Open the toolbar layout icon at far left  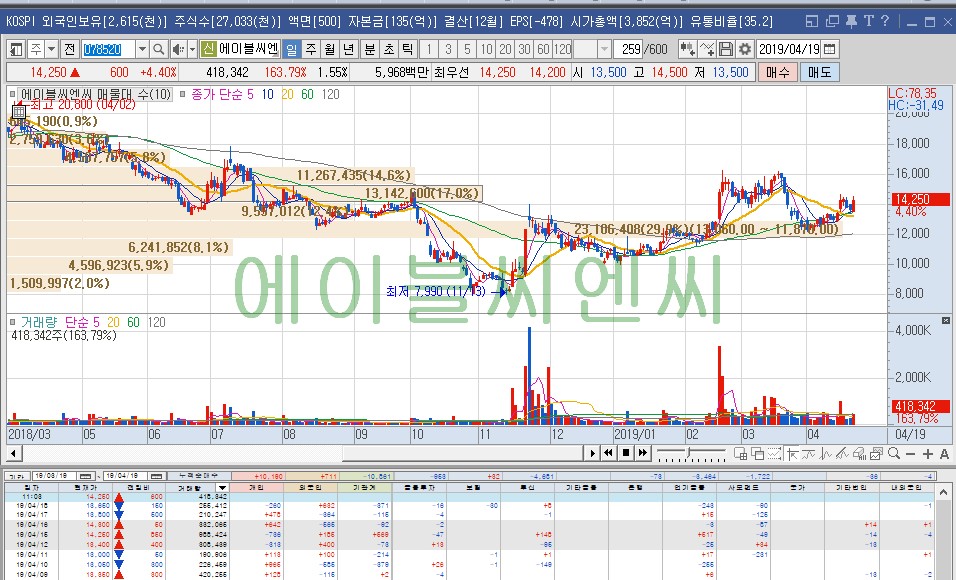(16, 49)
